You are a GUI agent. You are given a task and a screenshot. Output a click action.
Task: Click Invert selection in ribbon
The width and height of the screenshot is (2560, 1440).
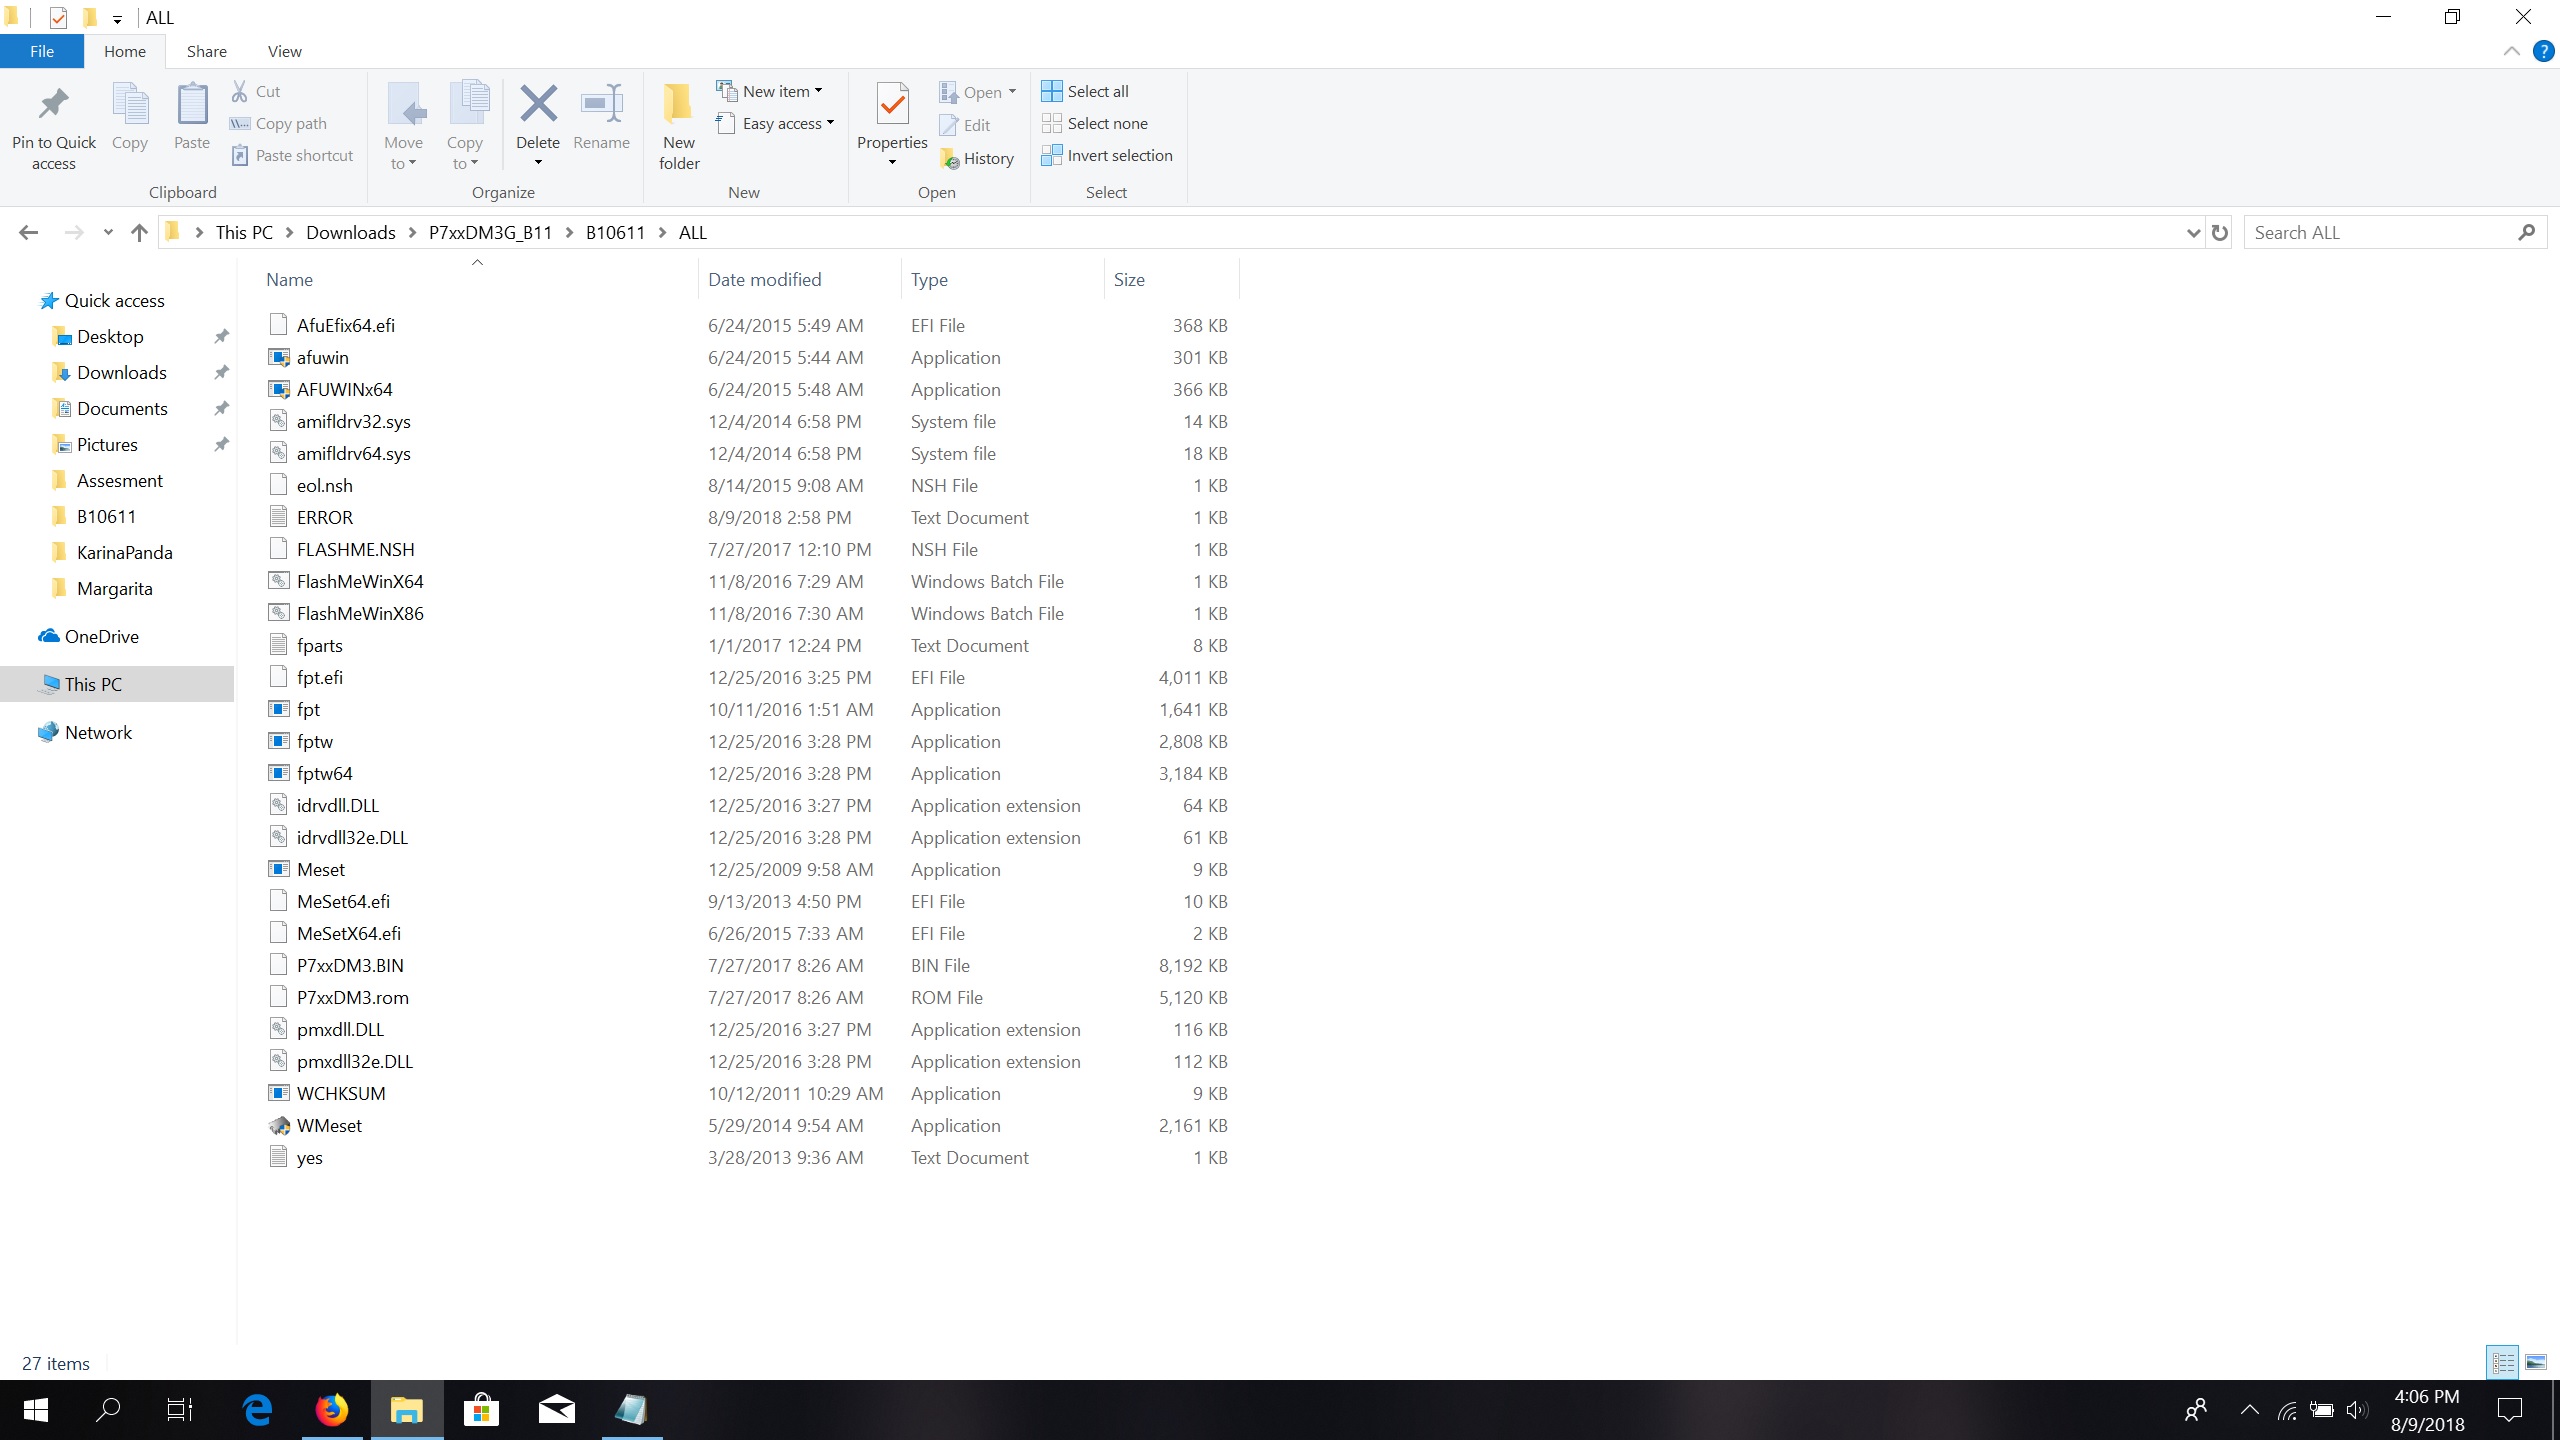click(x=1107, y=155)
